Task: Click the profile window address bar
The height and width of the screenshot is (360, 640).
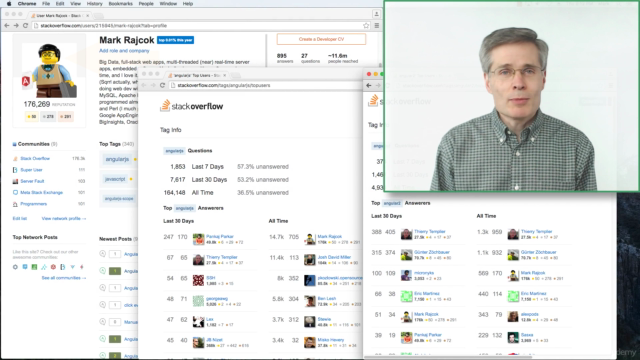Action: (200, 25)
